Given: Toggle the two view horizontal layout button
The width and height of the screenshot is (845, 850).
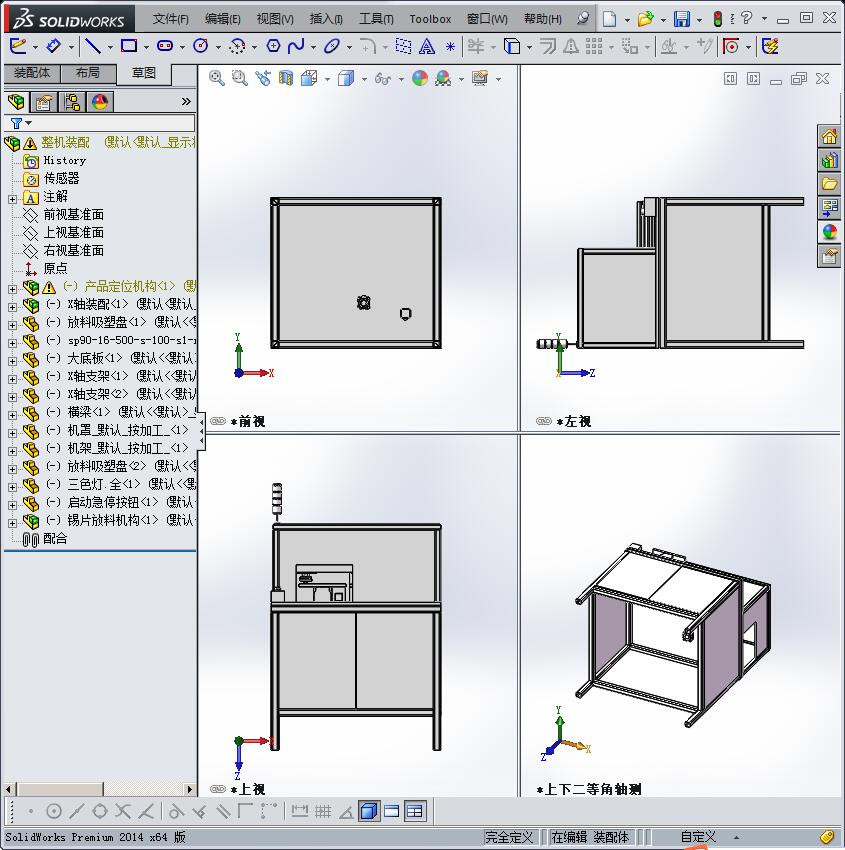Looking at the screenshot, I should point(391,811).
